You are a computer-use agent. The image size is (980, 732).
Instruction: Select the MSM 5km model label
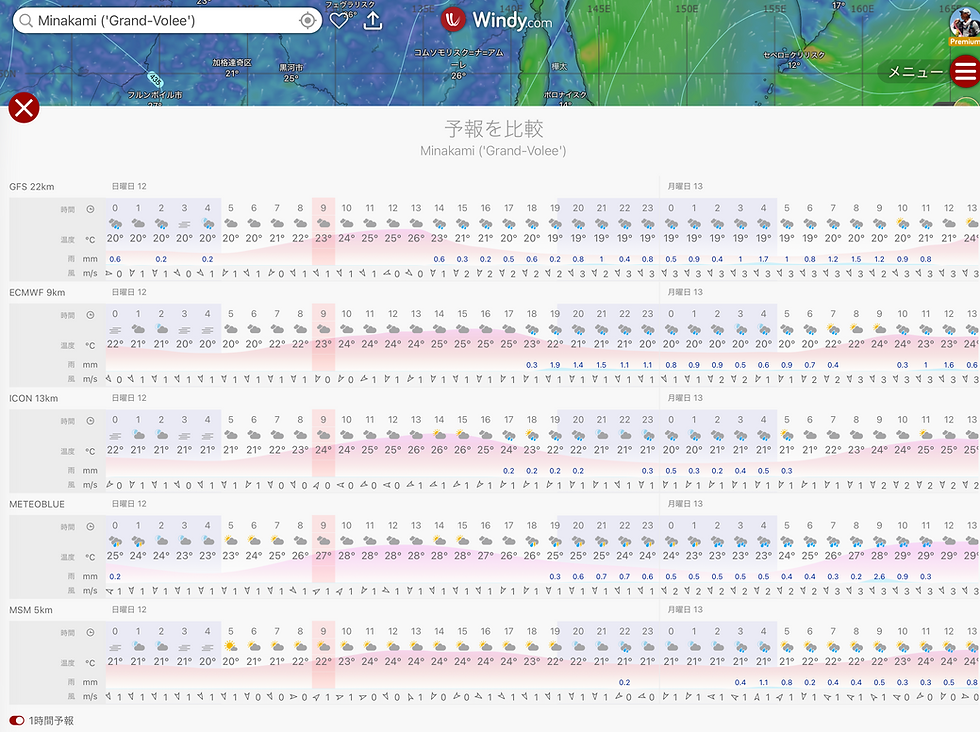[31, 610]
